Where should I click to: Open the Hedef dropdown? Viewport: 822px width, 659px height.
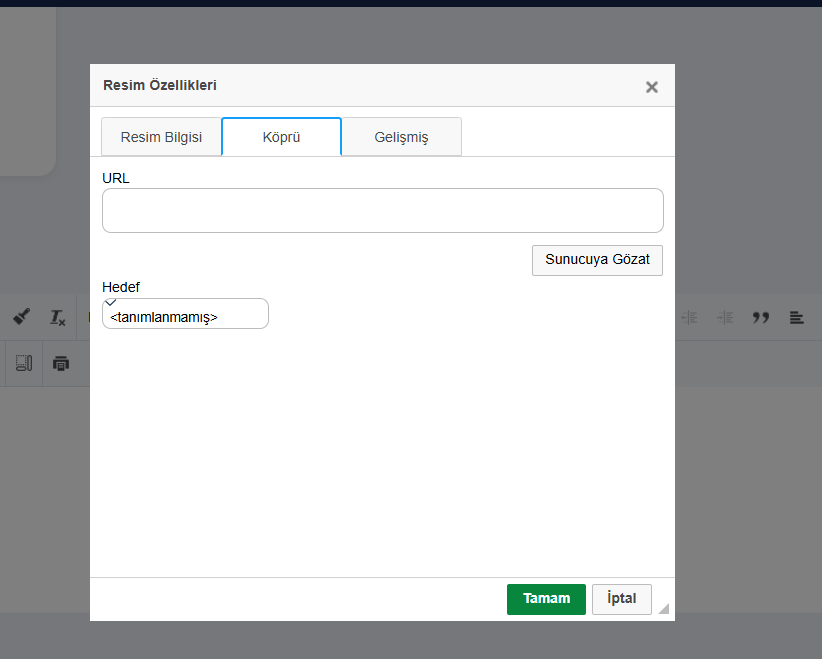185,314
